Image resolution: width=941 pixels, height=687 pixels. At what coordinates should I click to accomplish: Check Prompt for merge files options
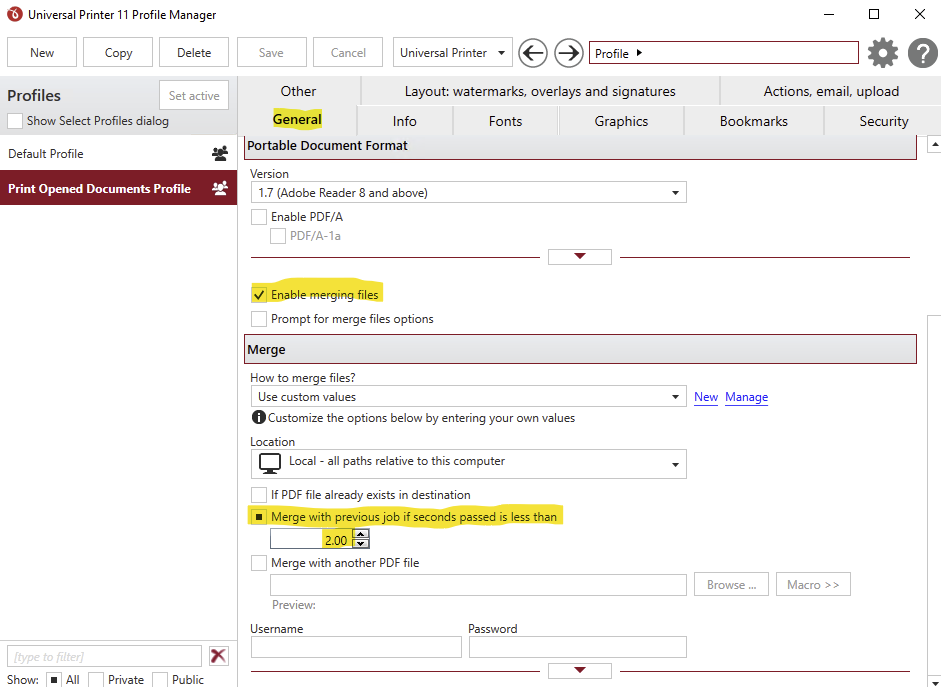[x=259, y=319]
